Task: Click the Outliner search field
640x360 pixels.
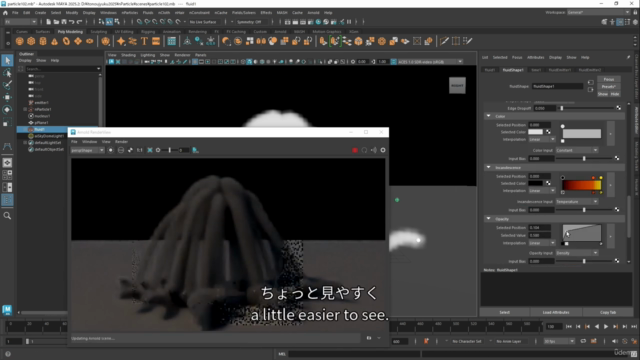Action: (63, 69)
